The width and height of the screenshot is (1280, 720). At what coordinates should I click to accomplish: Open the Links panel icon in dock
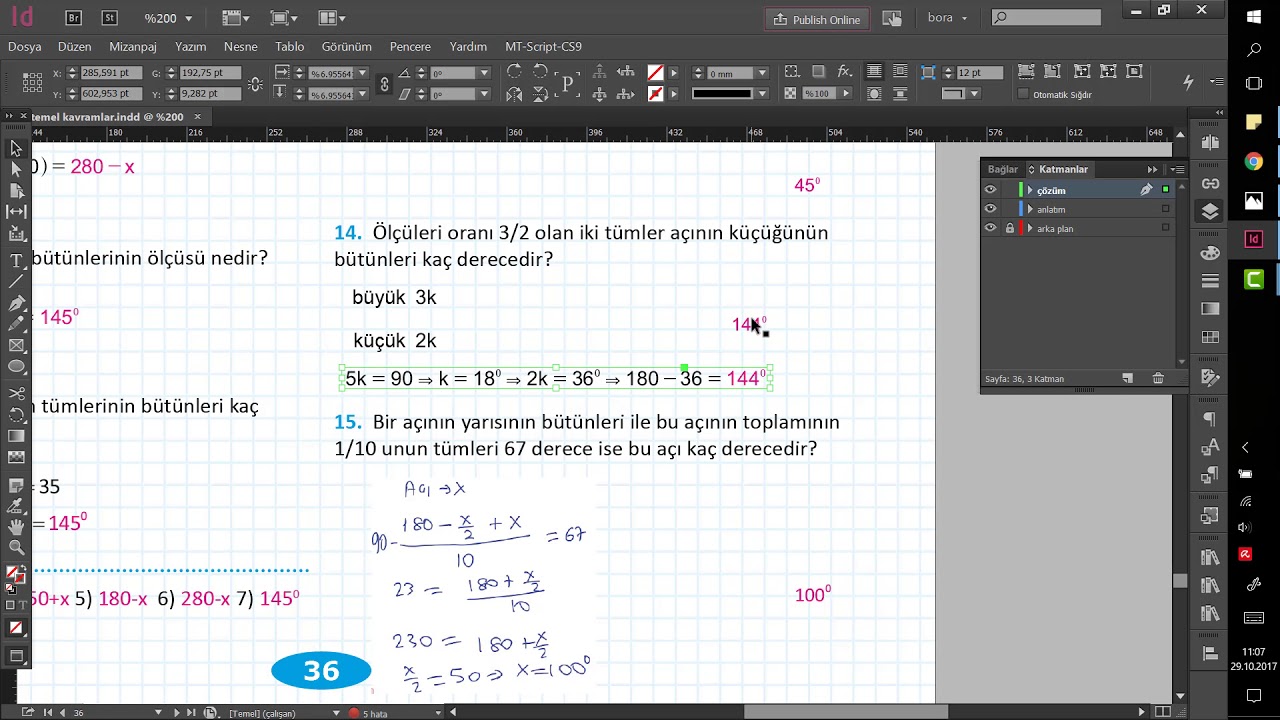[x=1210, y=183]
